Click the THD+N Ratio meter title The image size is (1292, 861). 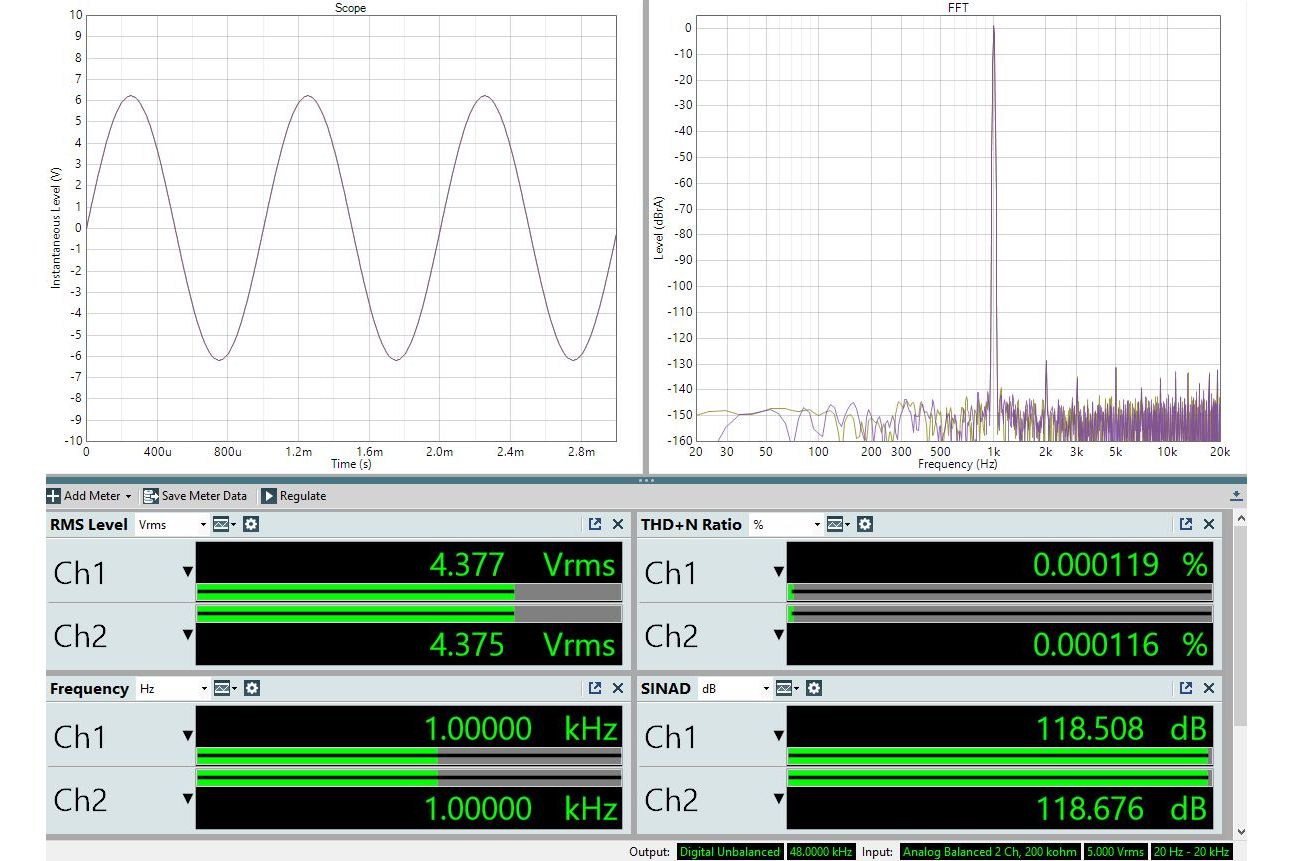pos(691,524)
